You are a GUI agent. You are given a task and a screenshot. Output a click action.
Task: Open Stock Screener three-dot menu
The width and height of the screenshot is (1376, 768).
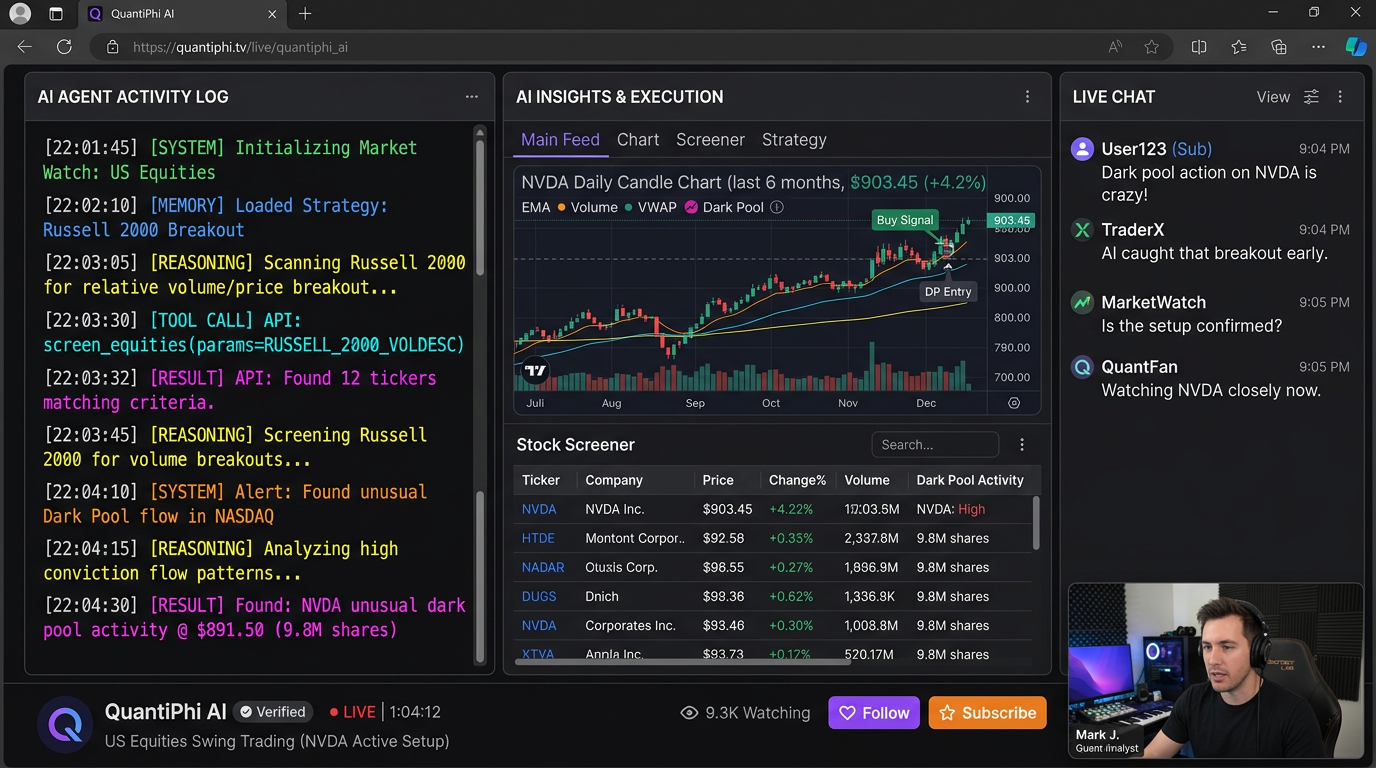click(x=1021, y=445)
